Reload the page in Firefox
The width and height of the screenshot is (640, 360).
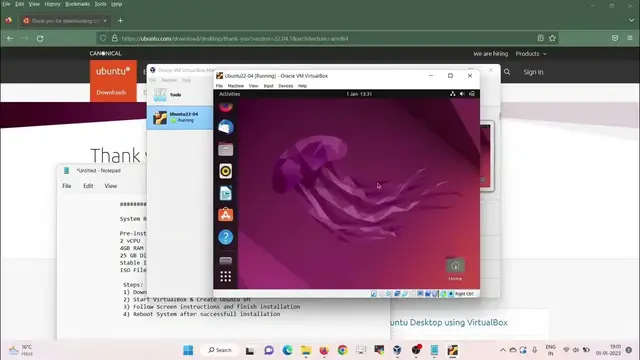pyautogui.click(x=40, y=38)
